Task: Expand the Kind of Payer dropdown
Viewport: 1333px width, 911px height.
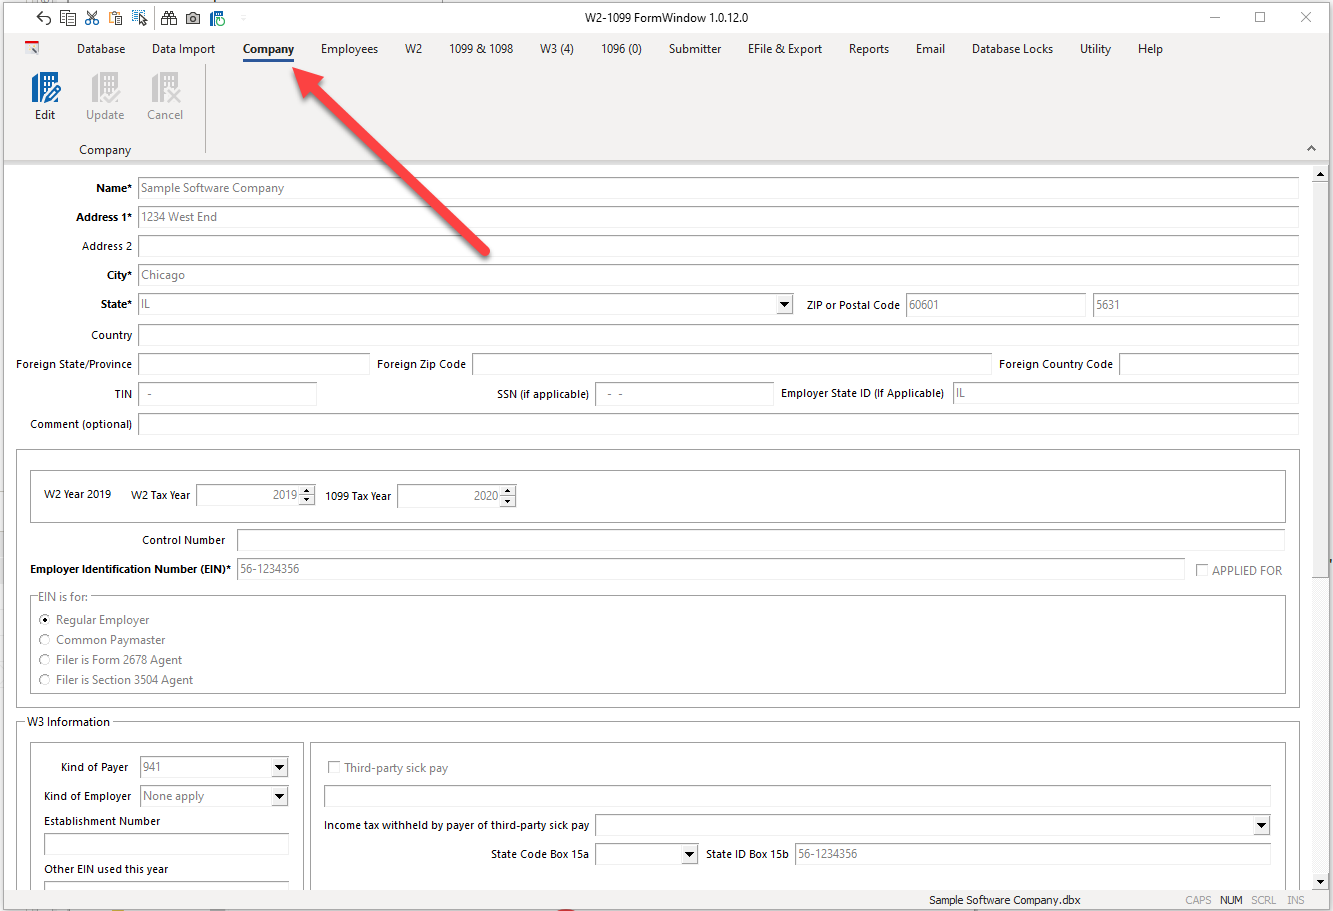Action: coord(279,768)
